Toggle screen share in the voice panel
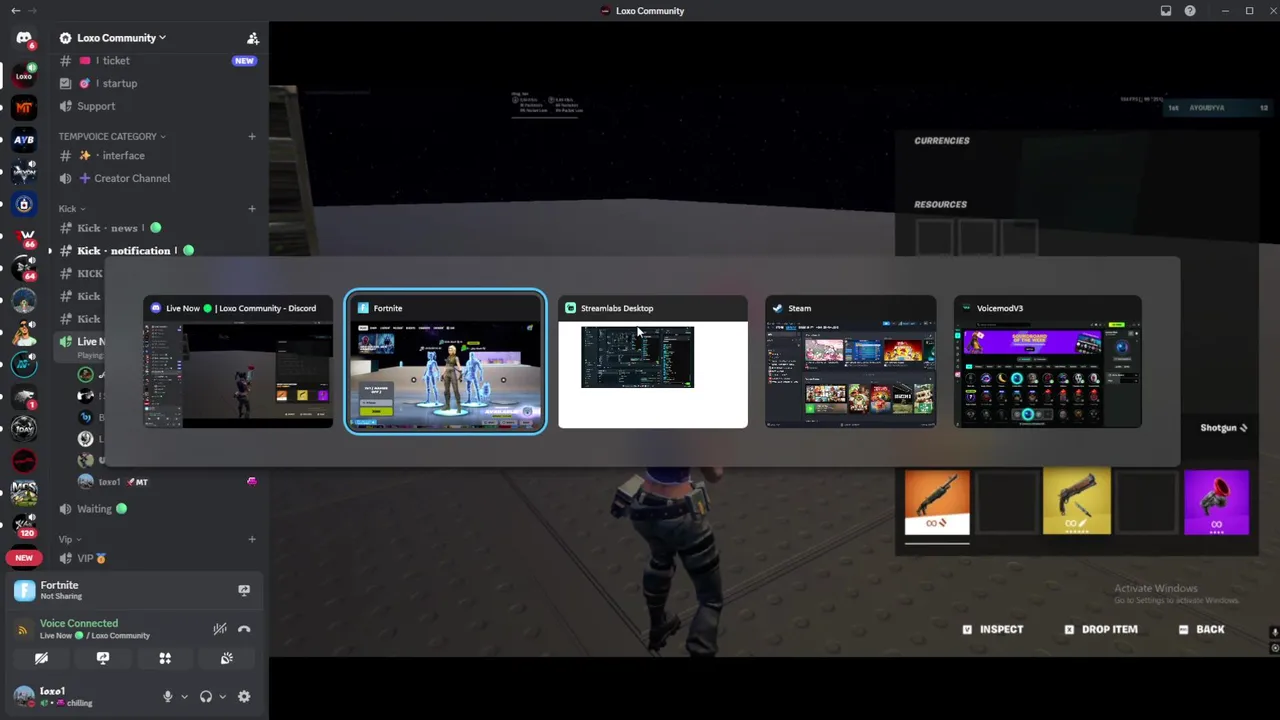Screen dimensions: 1280x720 coord(103,658)
